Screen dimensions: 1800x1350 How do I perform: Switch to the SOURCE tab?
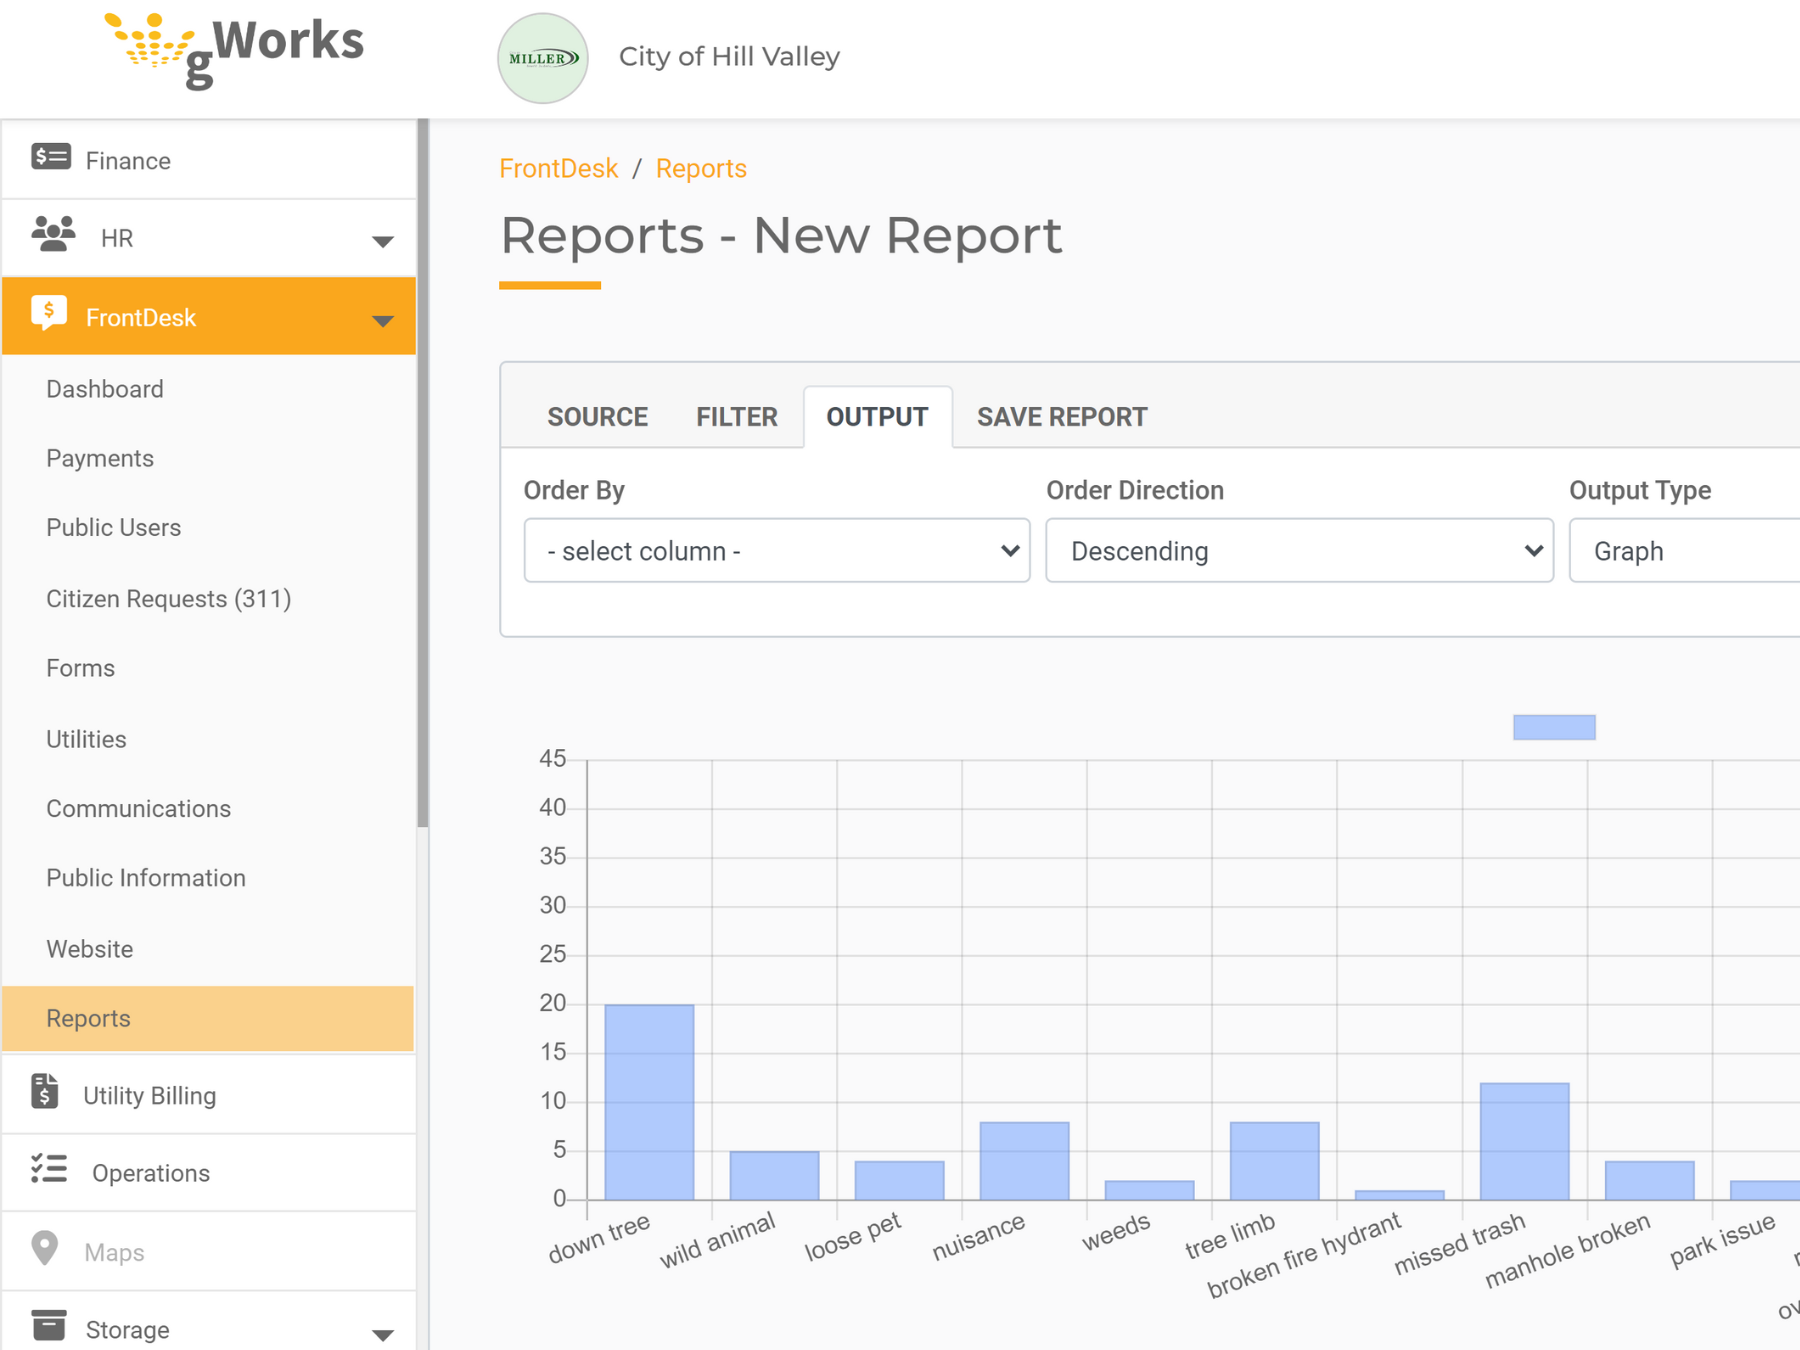pyautogui.click(x=597, y=416)
